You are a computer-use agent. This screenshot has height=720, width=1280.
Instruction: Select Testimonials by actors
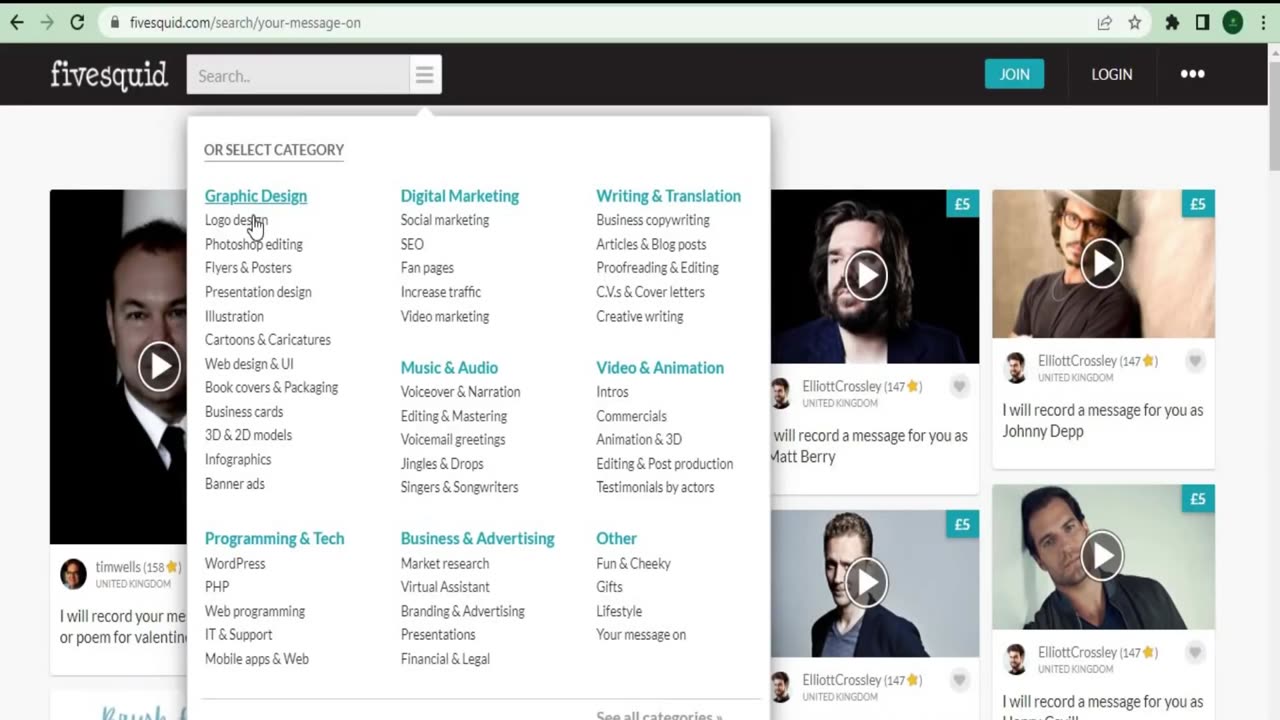[x=655, y=487]
